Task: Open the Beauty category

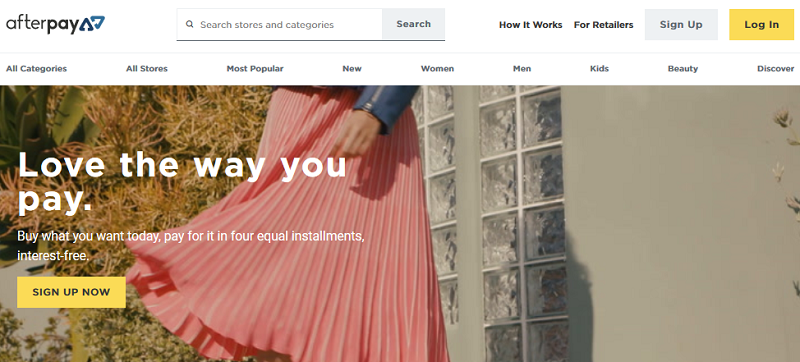Action: pos(683,68)
